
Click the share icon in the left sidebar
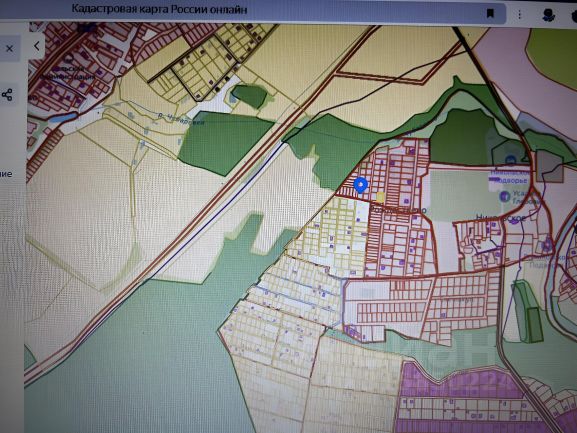click(7, 95)
